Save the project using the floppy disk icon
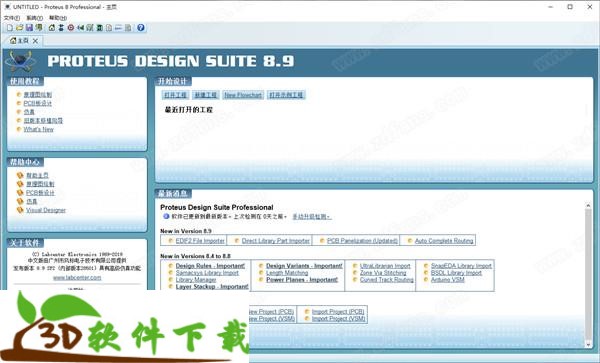Image resolution: width=600 pixels, height=363 pixels. (x=29, y=28)
